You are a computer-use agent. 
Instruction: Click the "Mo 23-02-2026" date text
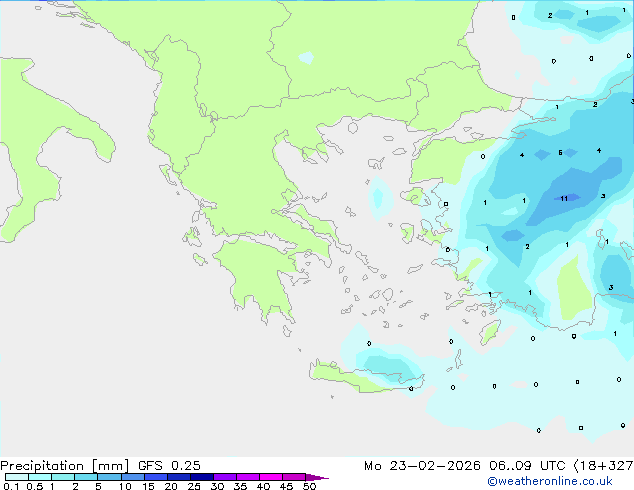tap(422, 466)
